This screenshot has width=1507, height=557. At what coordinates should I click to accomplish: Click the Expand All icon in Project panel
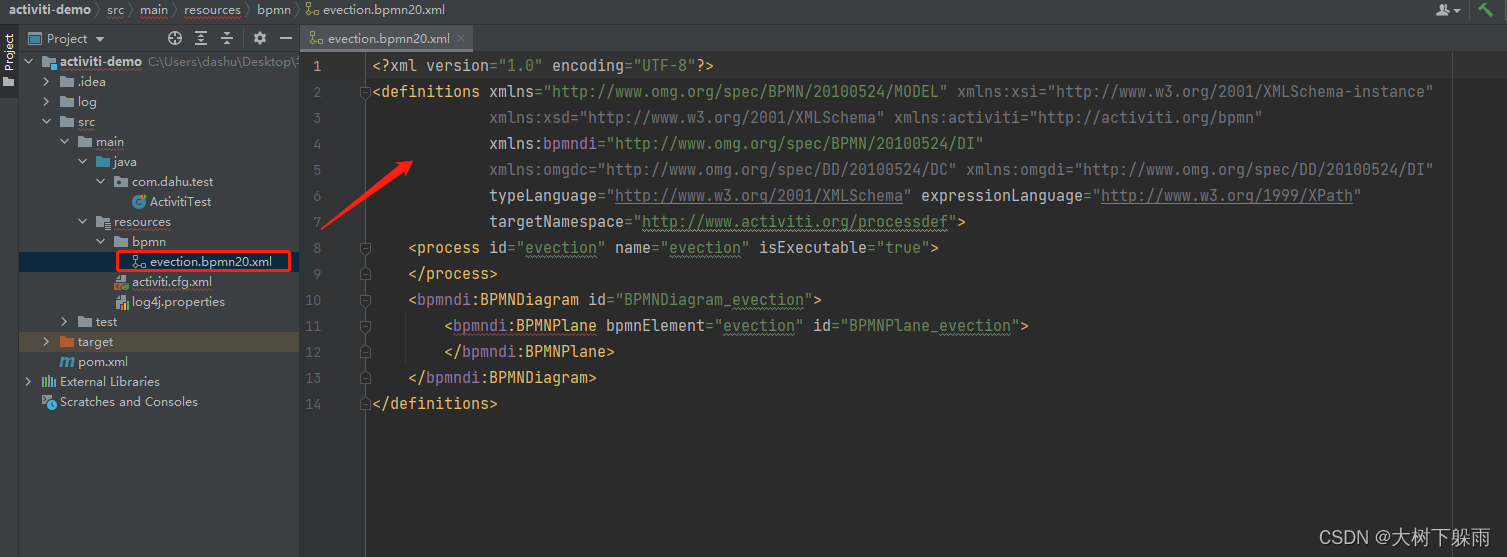[x=201, y=38]
